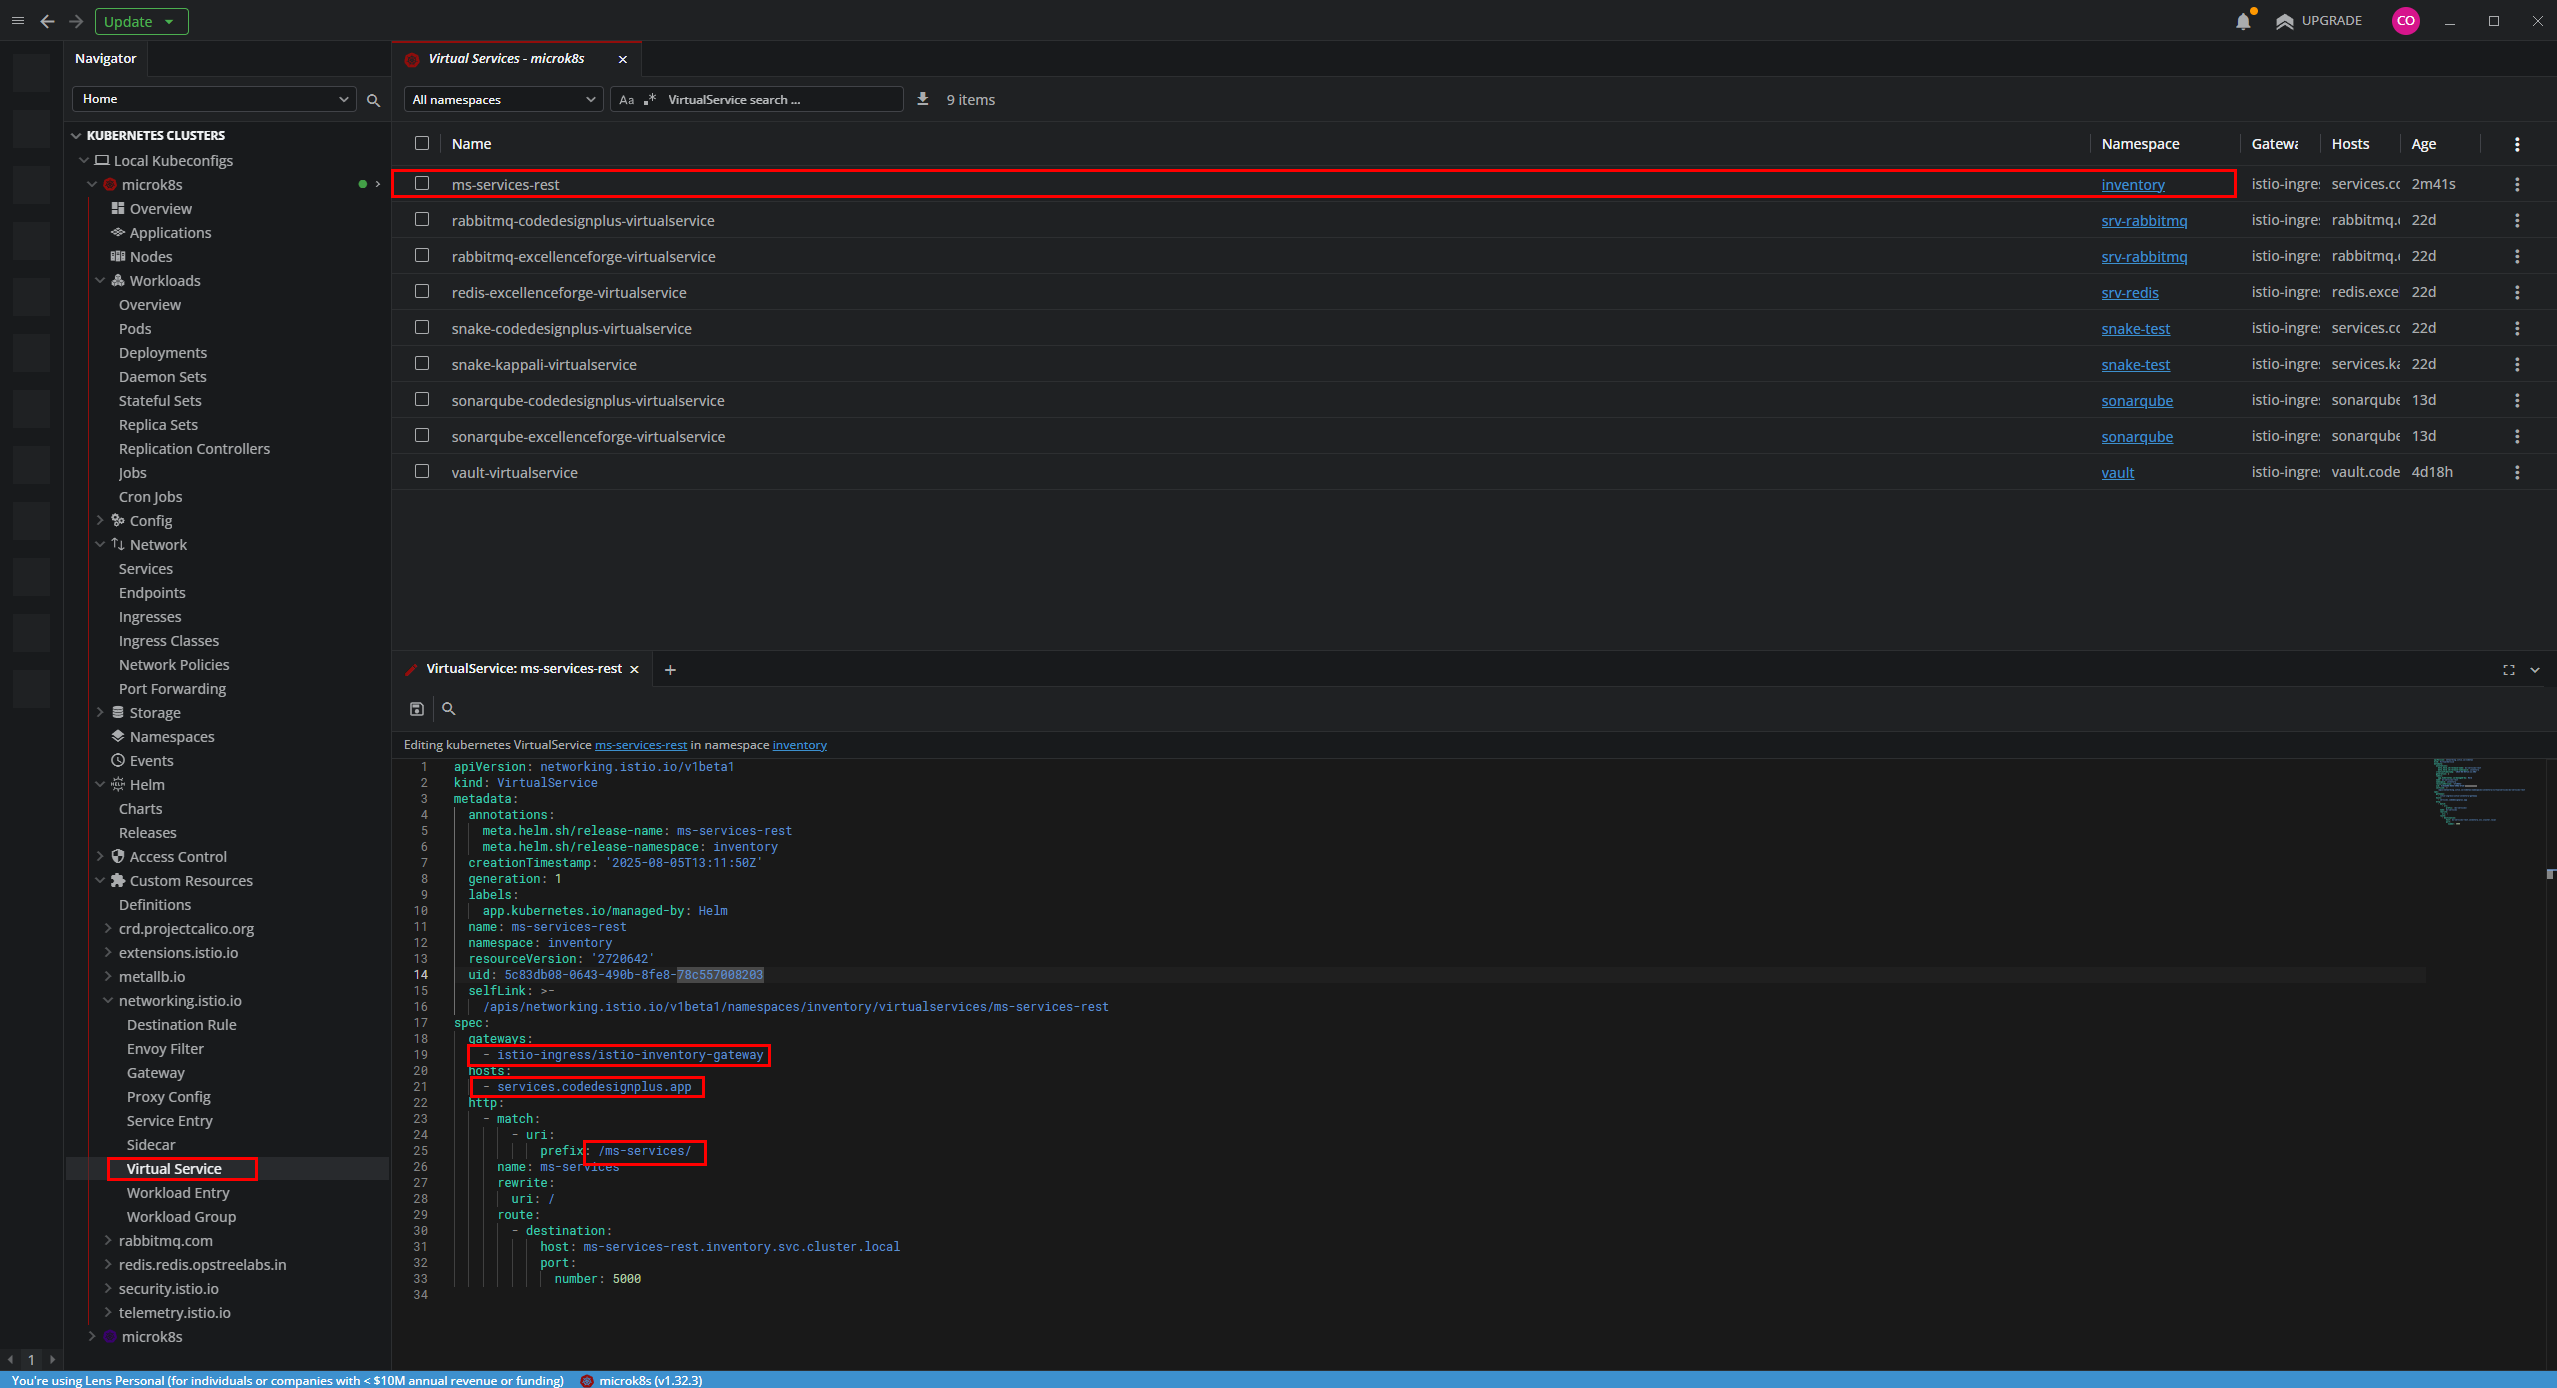
Task: Open the srv-redis namespace link
Action: pyautogui.click(x=2130, y=292)
